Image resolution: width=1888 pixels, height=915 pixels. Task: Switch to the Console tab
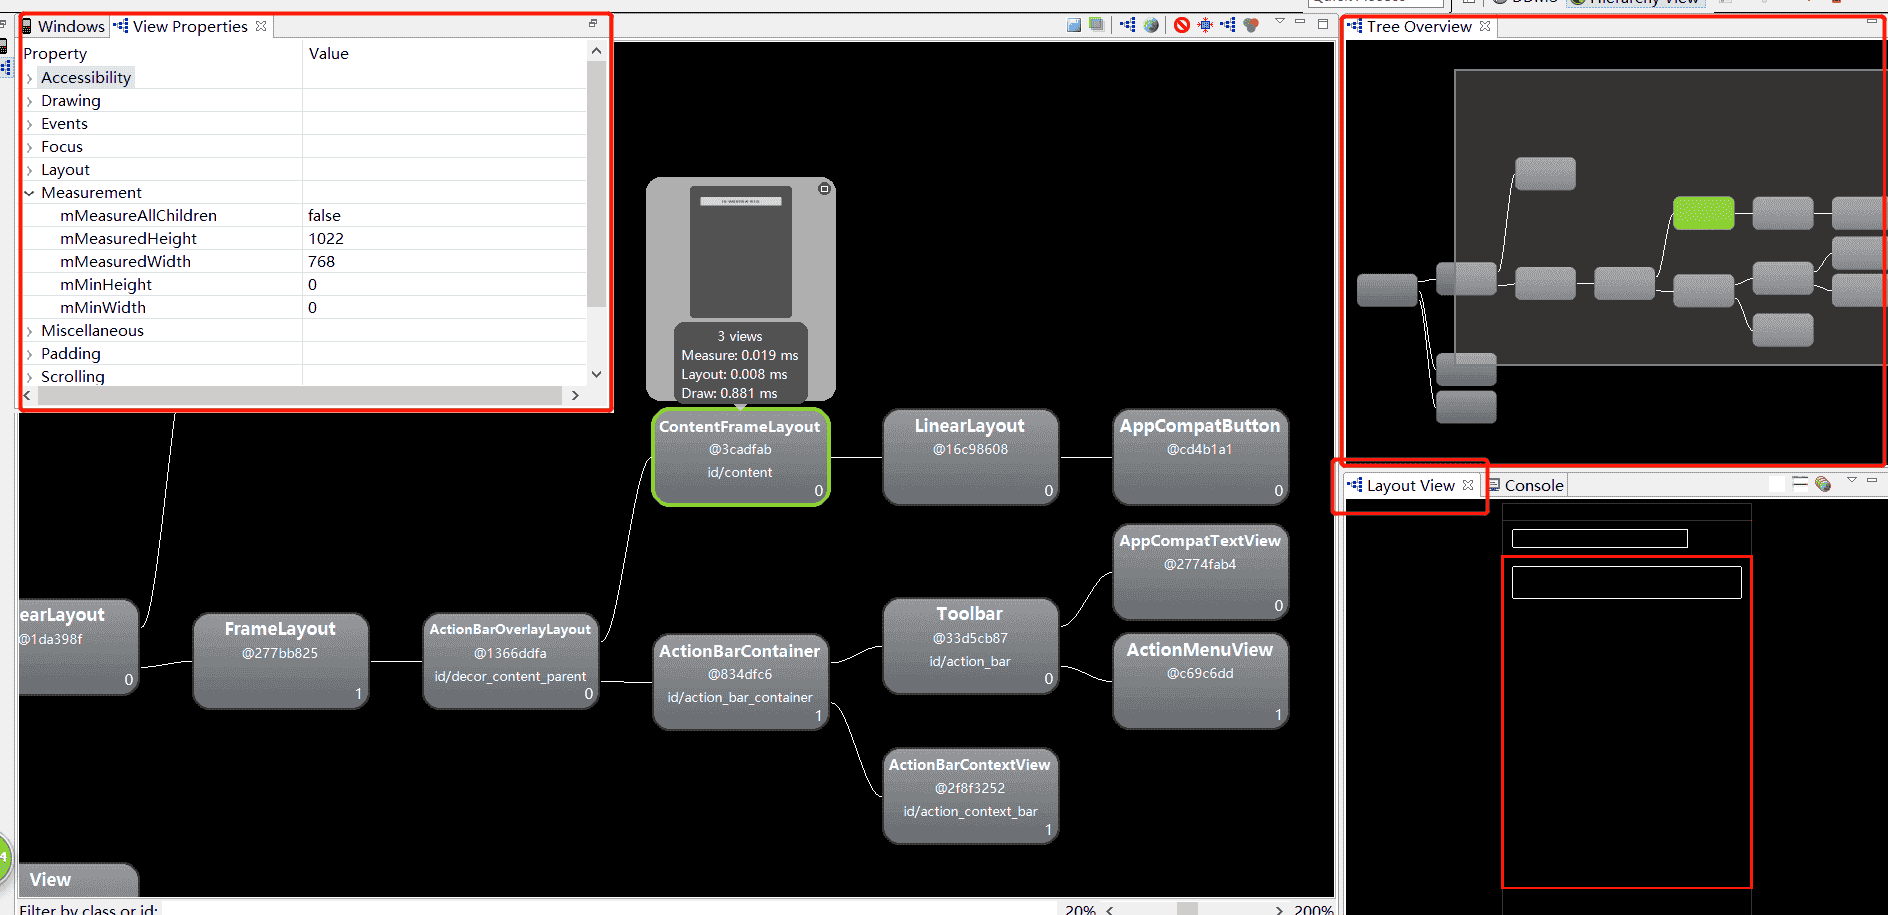pos(1527,485)
